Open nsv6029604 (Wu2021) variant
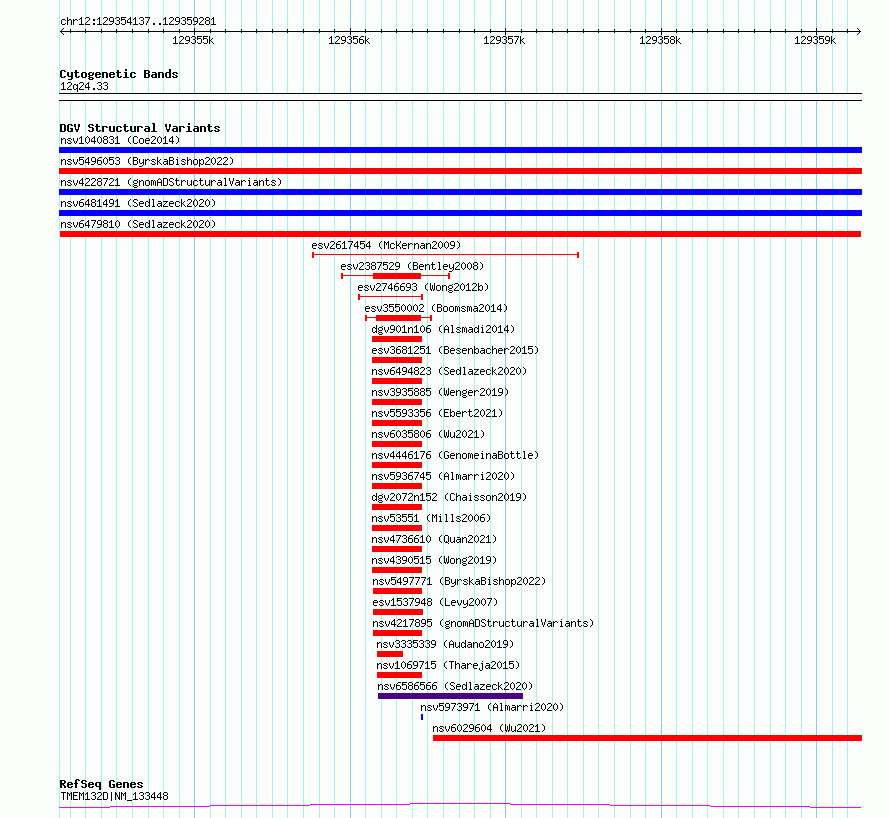890x818 pixels. [x=489, y=728]
